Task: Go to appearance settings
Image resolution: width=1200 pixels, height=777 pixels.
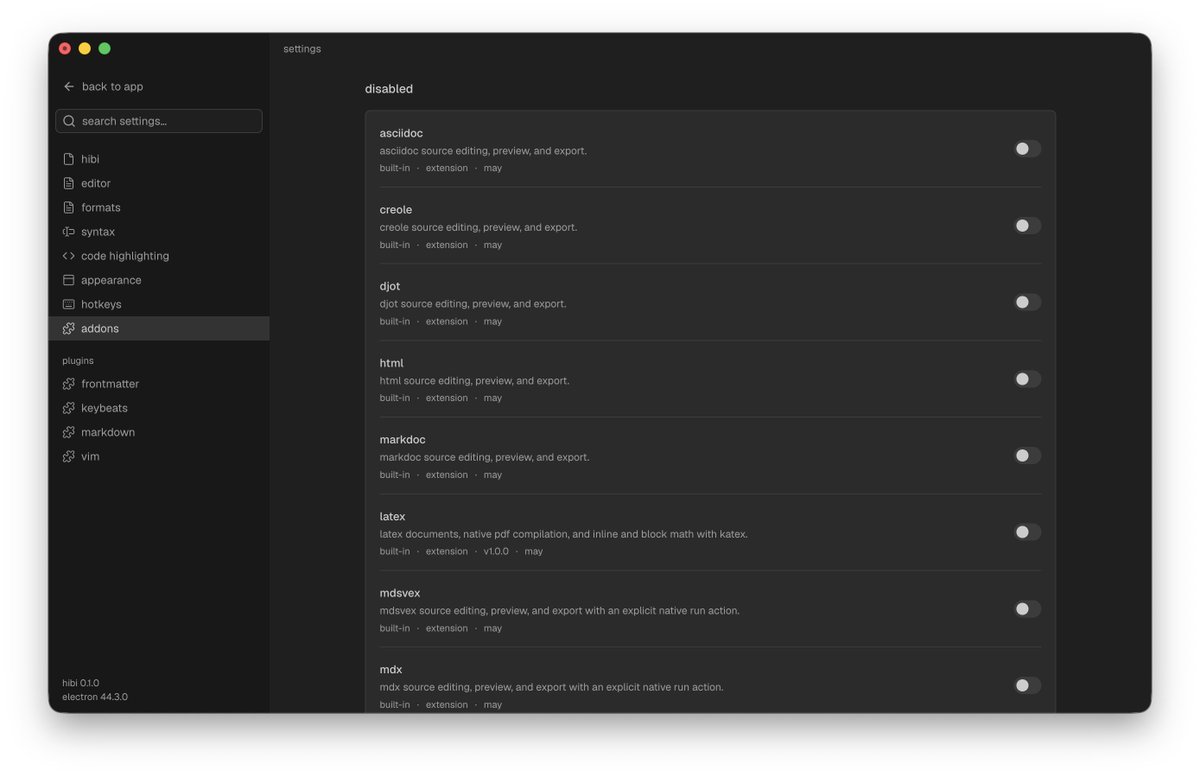Action: click(x=159, y=280)
